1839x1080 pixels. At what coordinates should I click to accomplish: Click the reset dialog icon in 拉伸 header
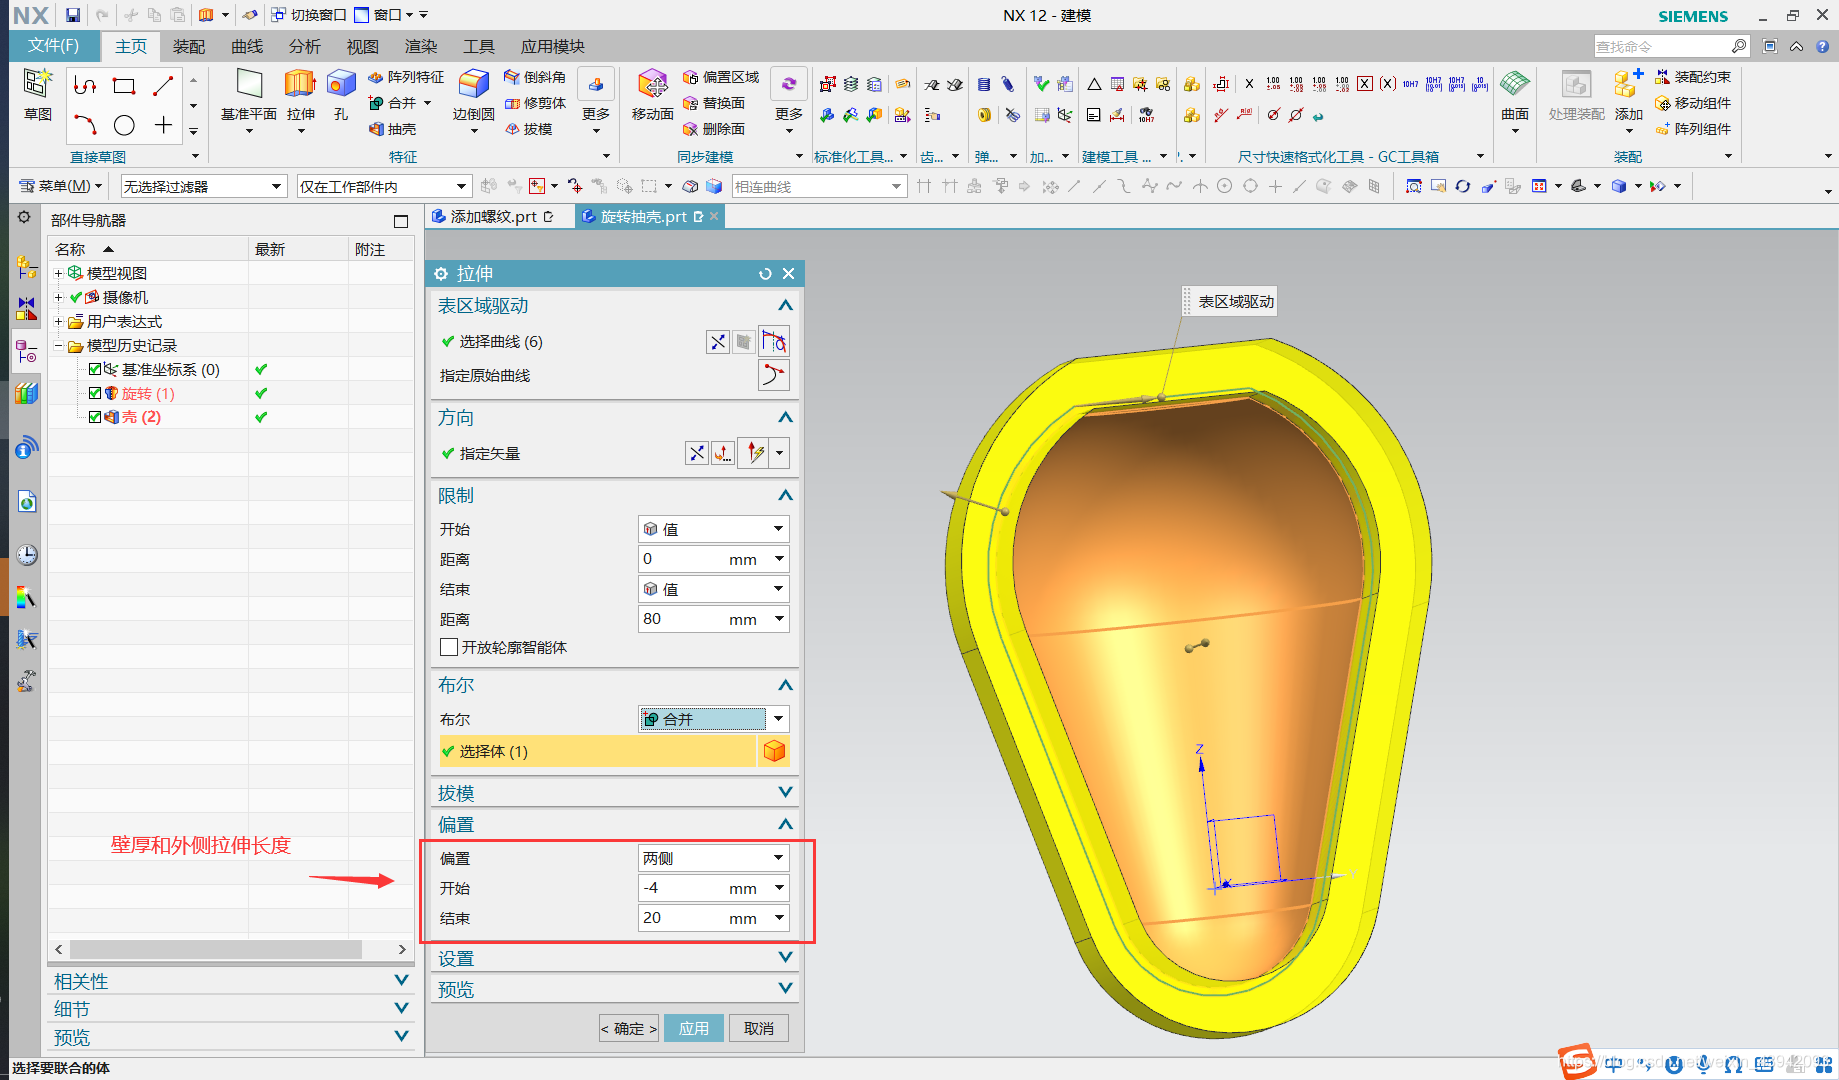click(x=765, y=274)
